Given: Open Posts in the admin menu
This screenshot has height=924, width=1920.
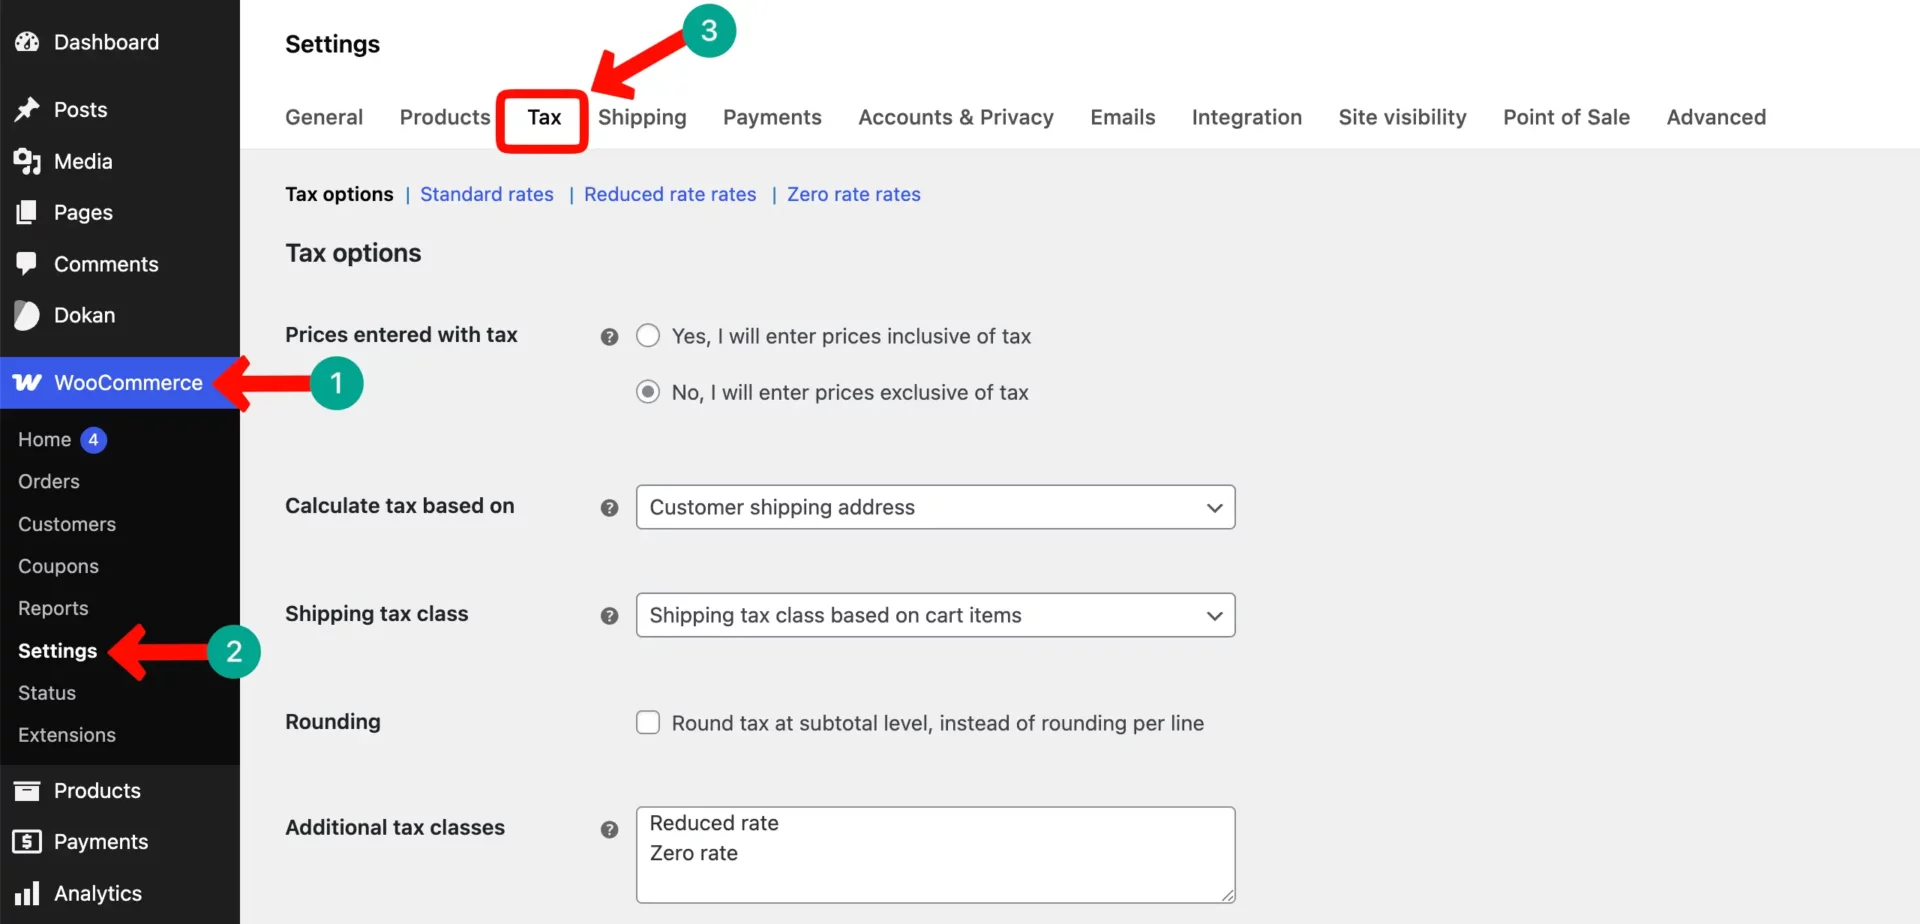Looking at the screenshot, I should point(80,109).
